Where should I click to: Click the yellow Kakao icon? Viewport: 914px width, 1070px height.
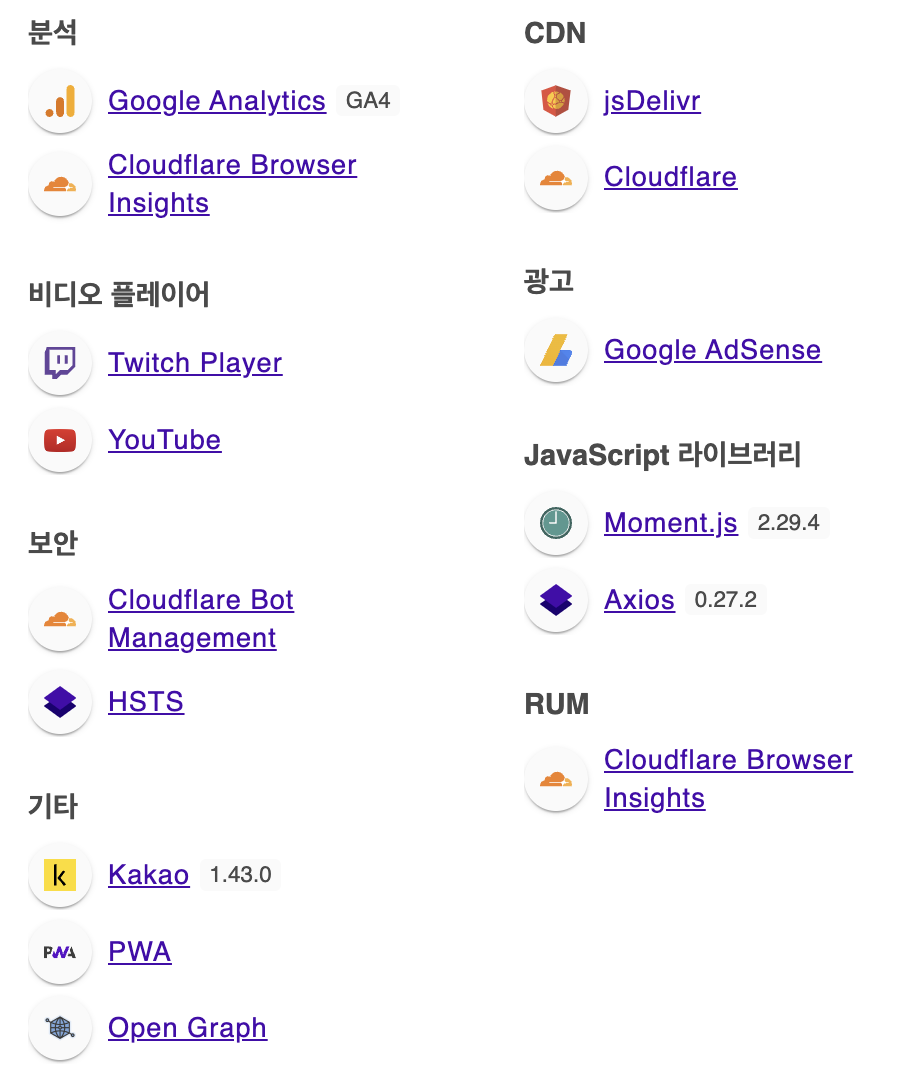(x=60, y=875)
